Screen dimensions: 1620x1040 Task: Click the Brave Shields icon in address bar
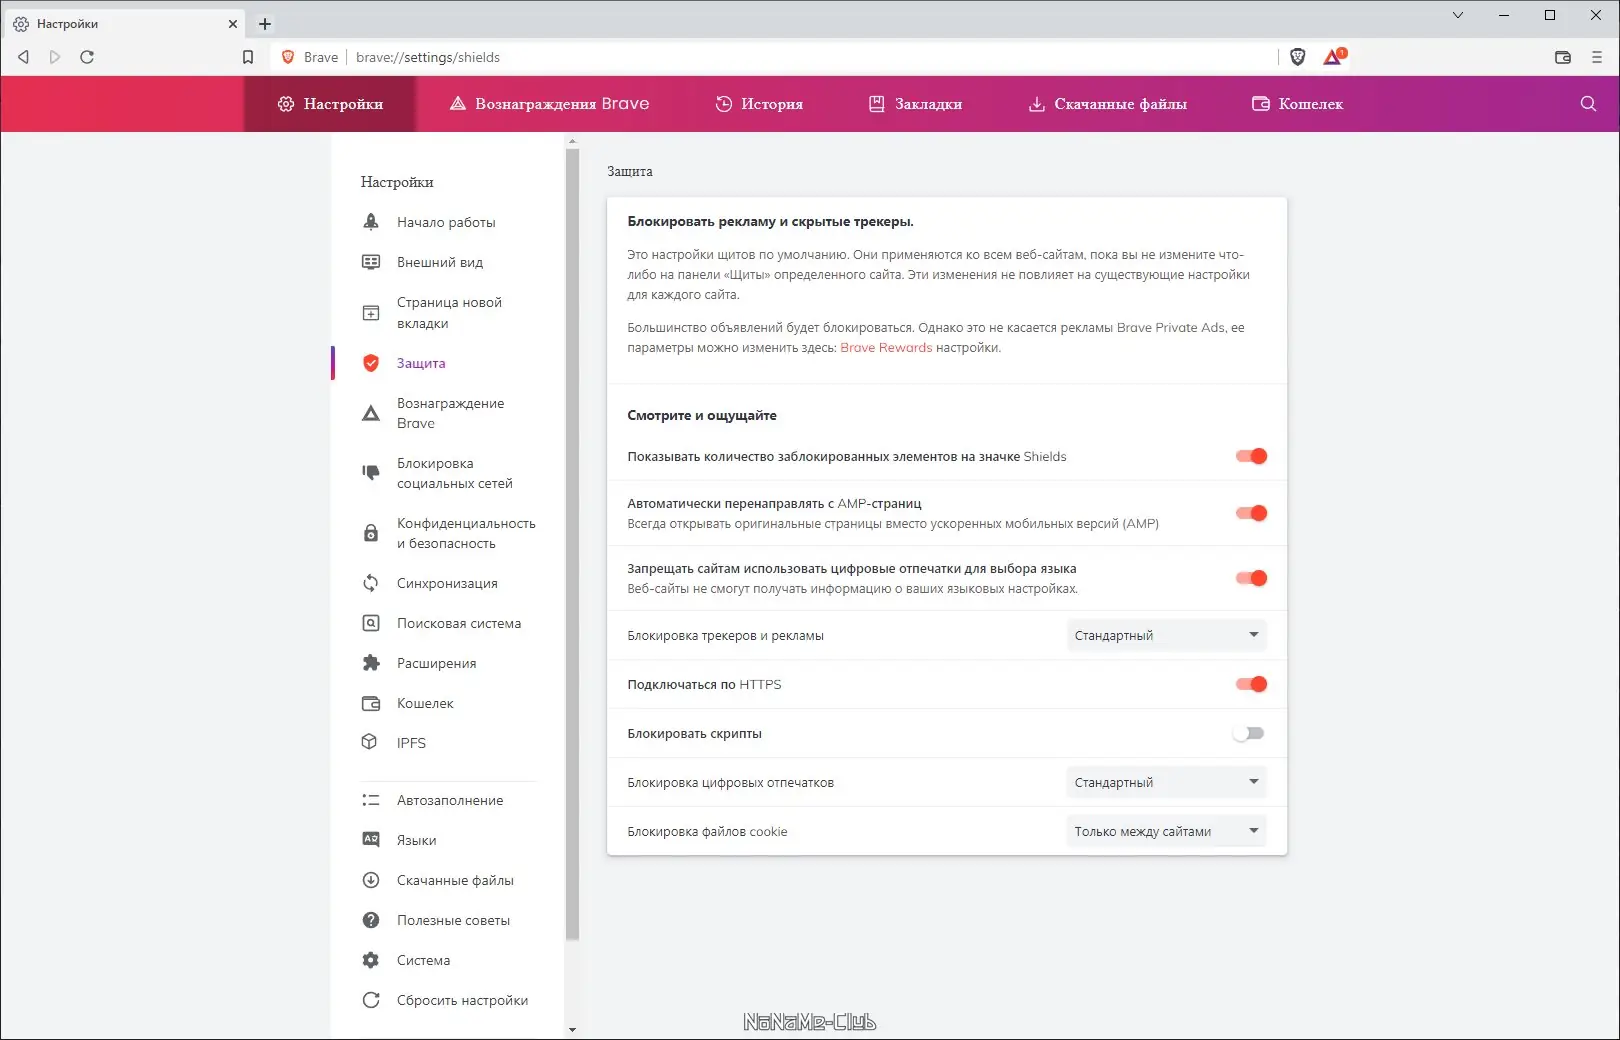tap(1297, 57)
